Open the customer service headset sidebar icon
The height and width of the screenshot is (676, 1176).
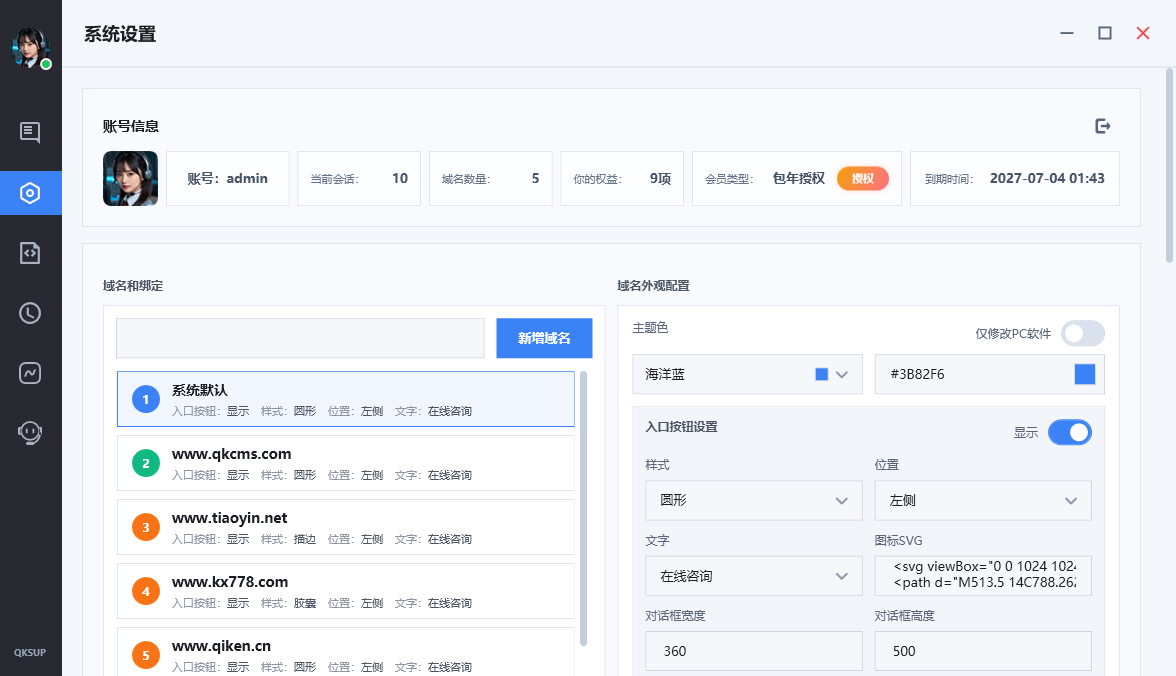pyautogui.click(x=30, y=433)
